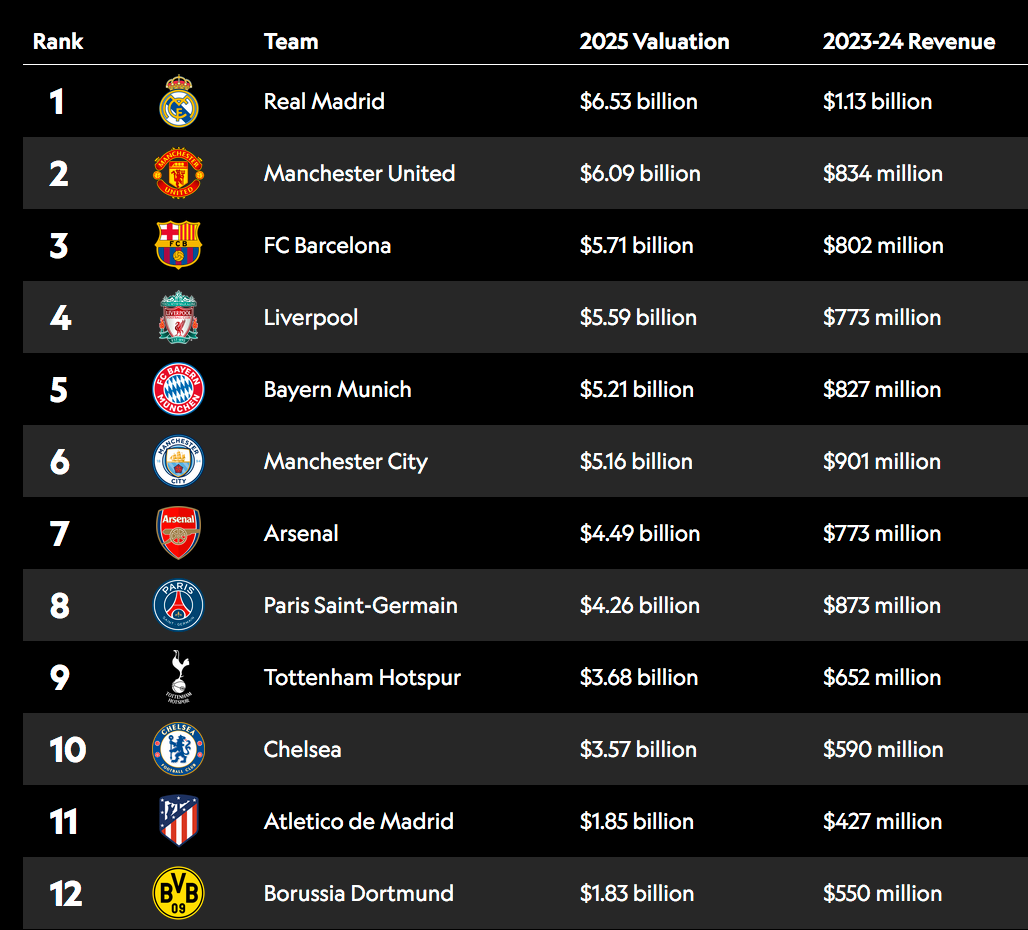Viewport: 1028px width, 930px height.
Task: Sort by the Rank column header
Action: click(x=58, y=41)
